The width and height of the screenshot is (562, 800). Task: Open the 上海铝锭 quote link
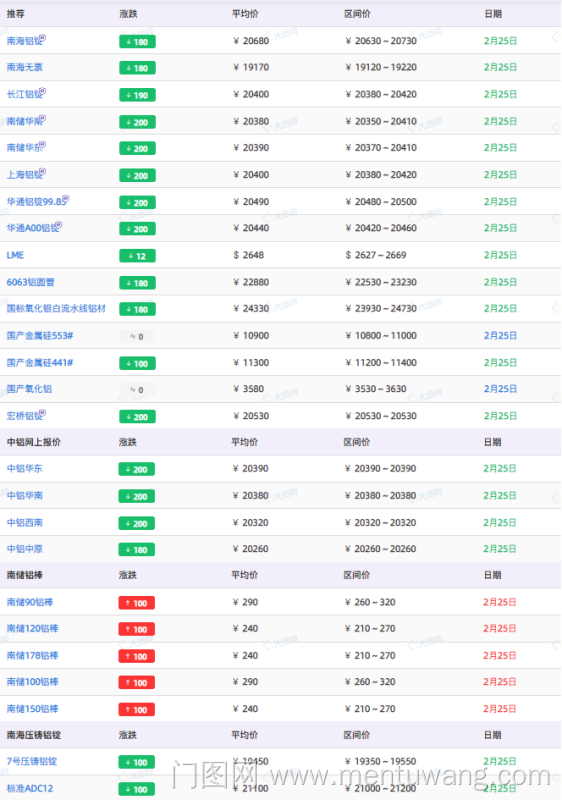point(24,175)
